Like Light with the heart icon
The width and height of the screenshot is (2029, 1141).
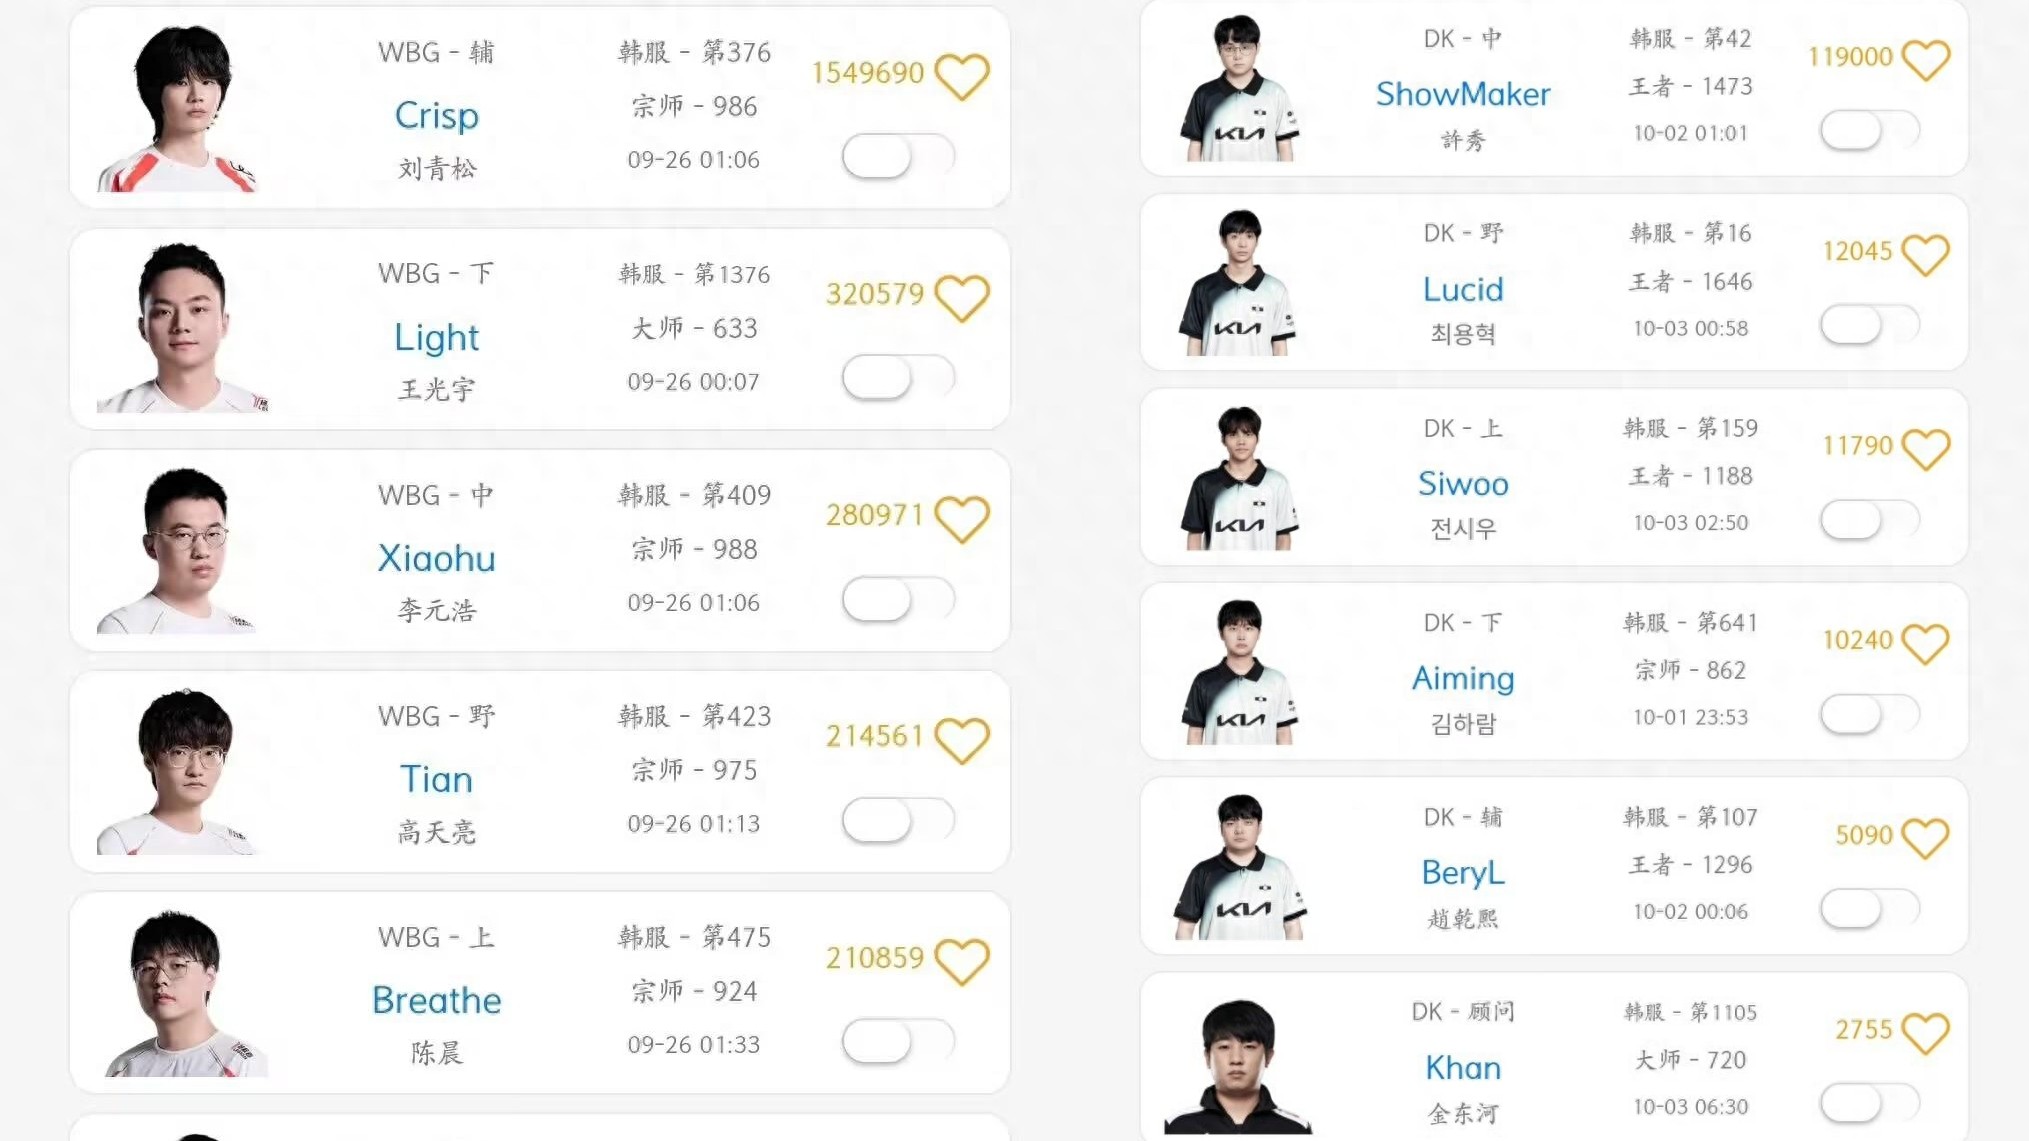(x=961, y=297)
